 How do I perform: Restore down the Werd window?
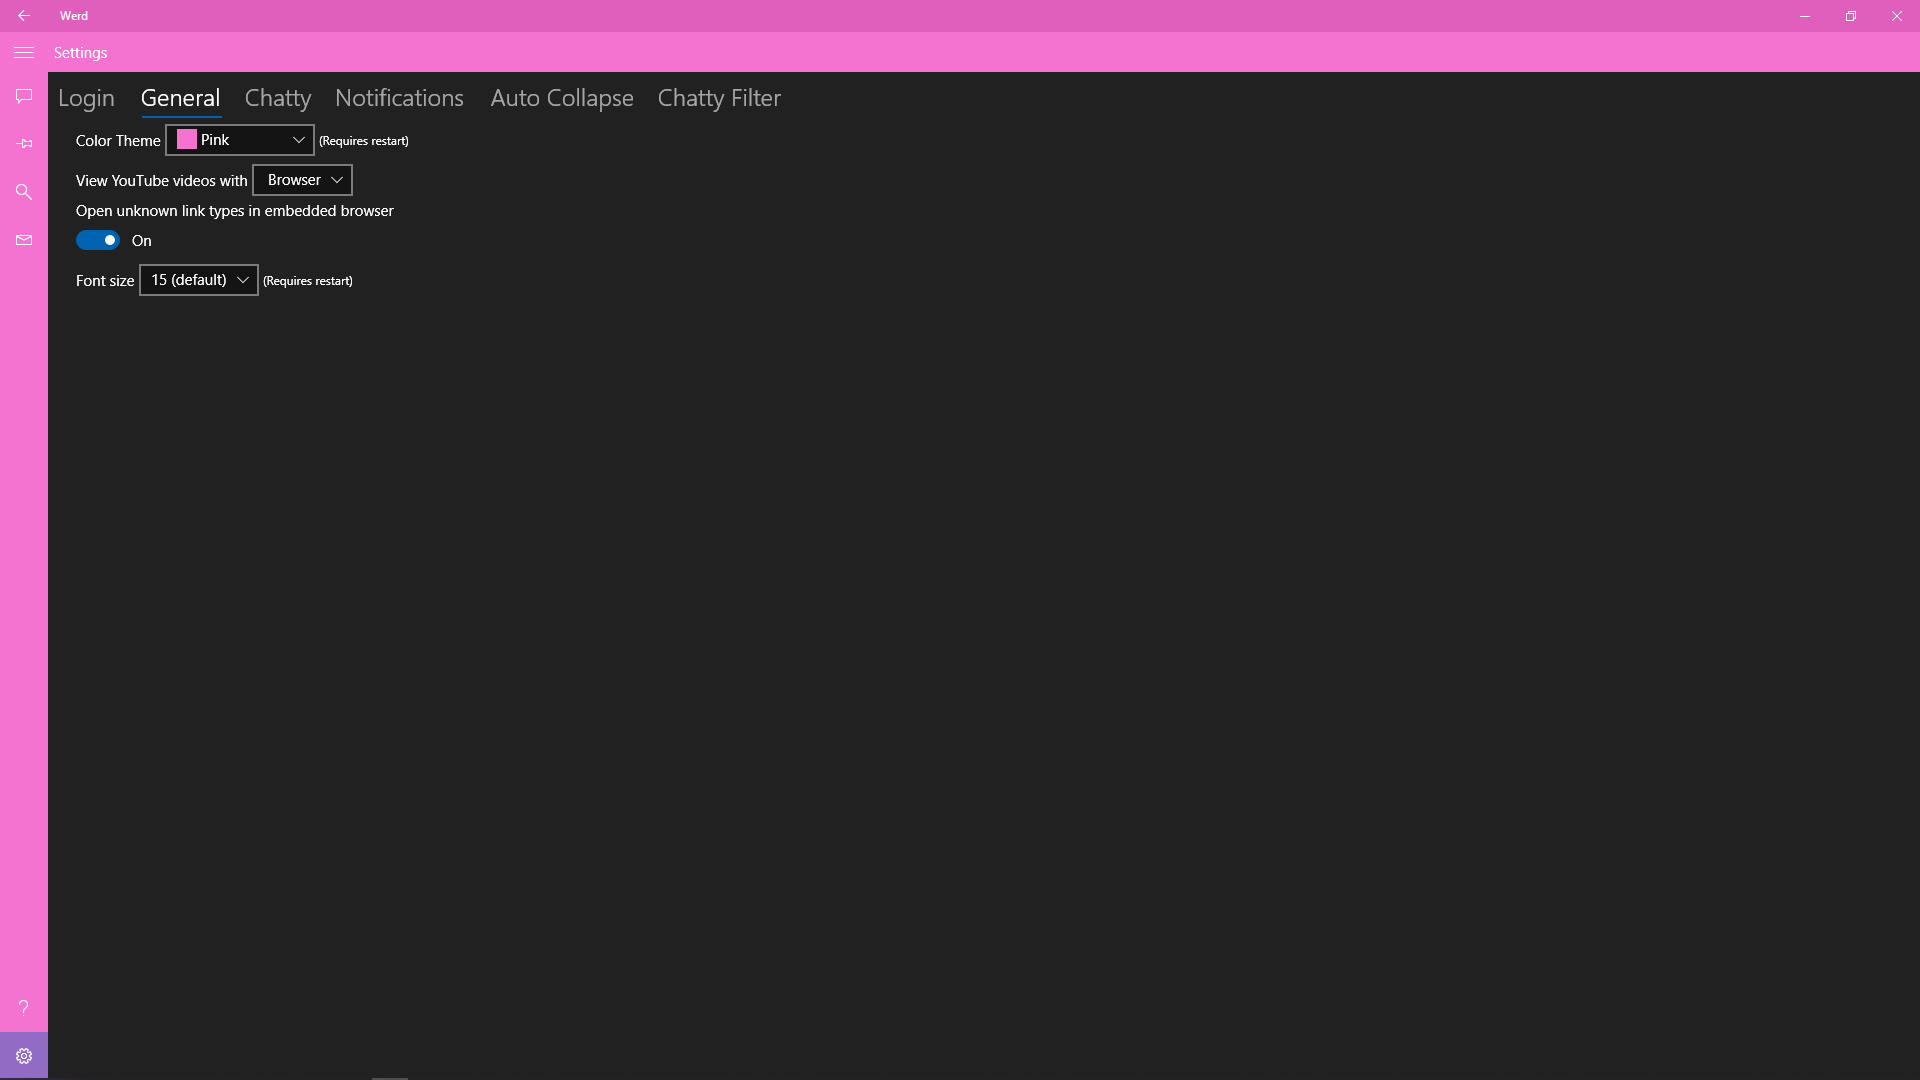(1850, 16)
